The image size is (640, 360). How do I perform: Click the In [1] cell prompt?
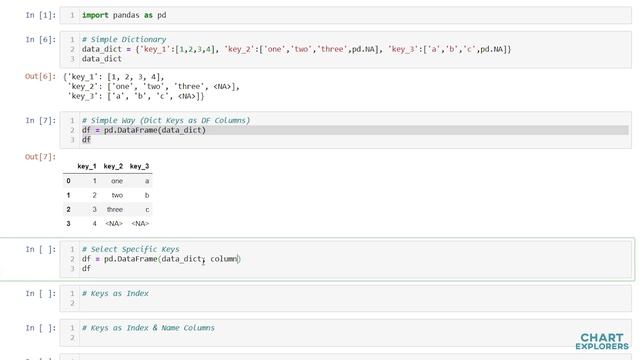41,15
